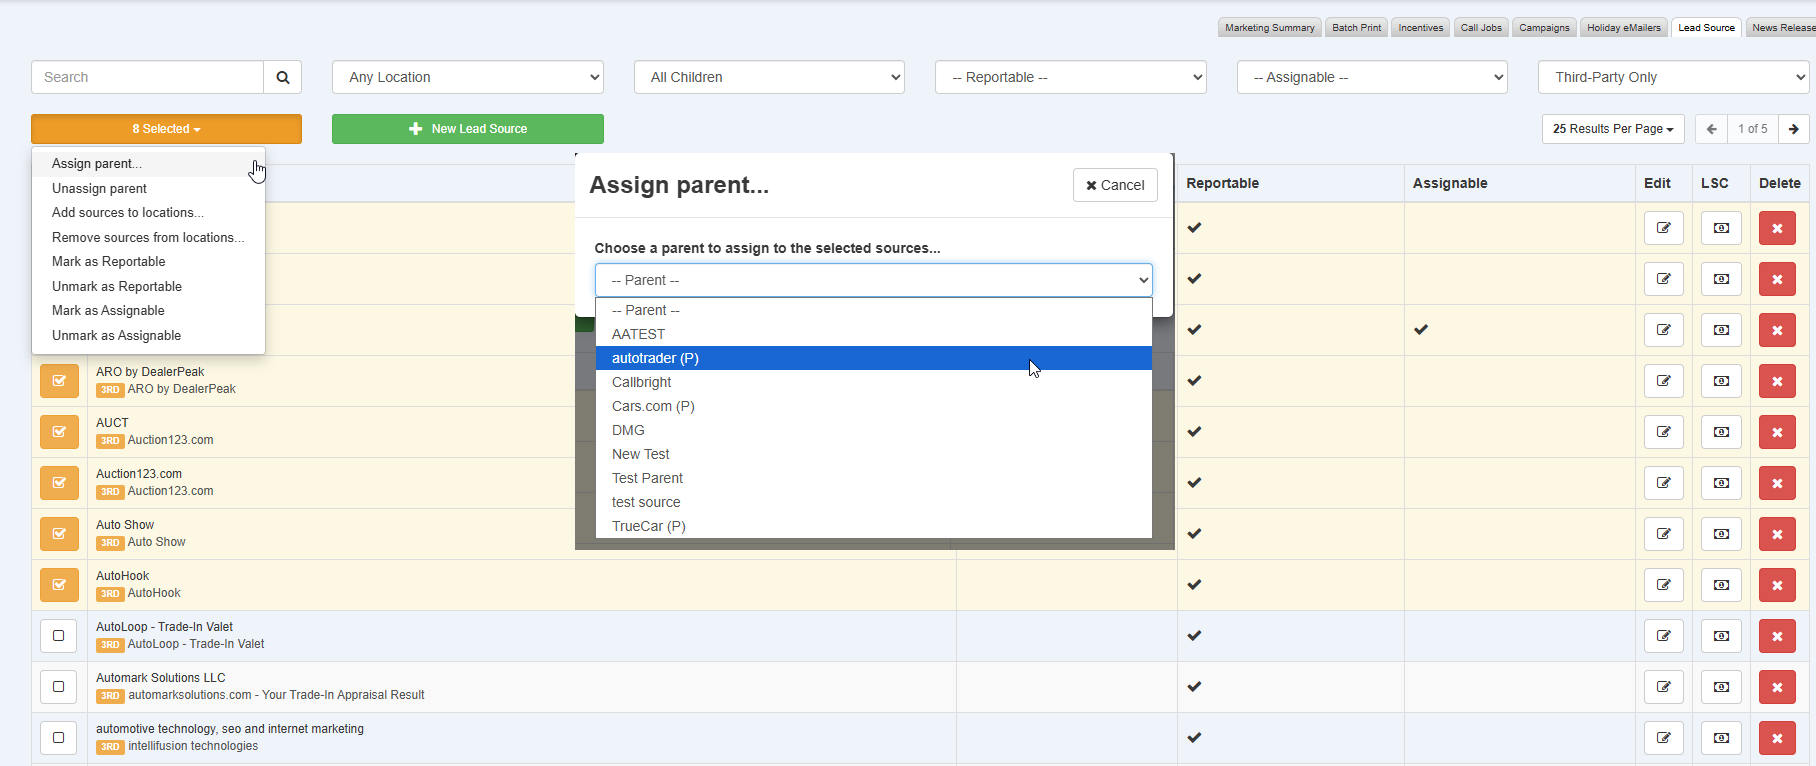This screenshot has height=766, width=1816.
Task: Delete the Auto Show lead source
Action: tap(1777, 534)
